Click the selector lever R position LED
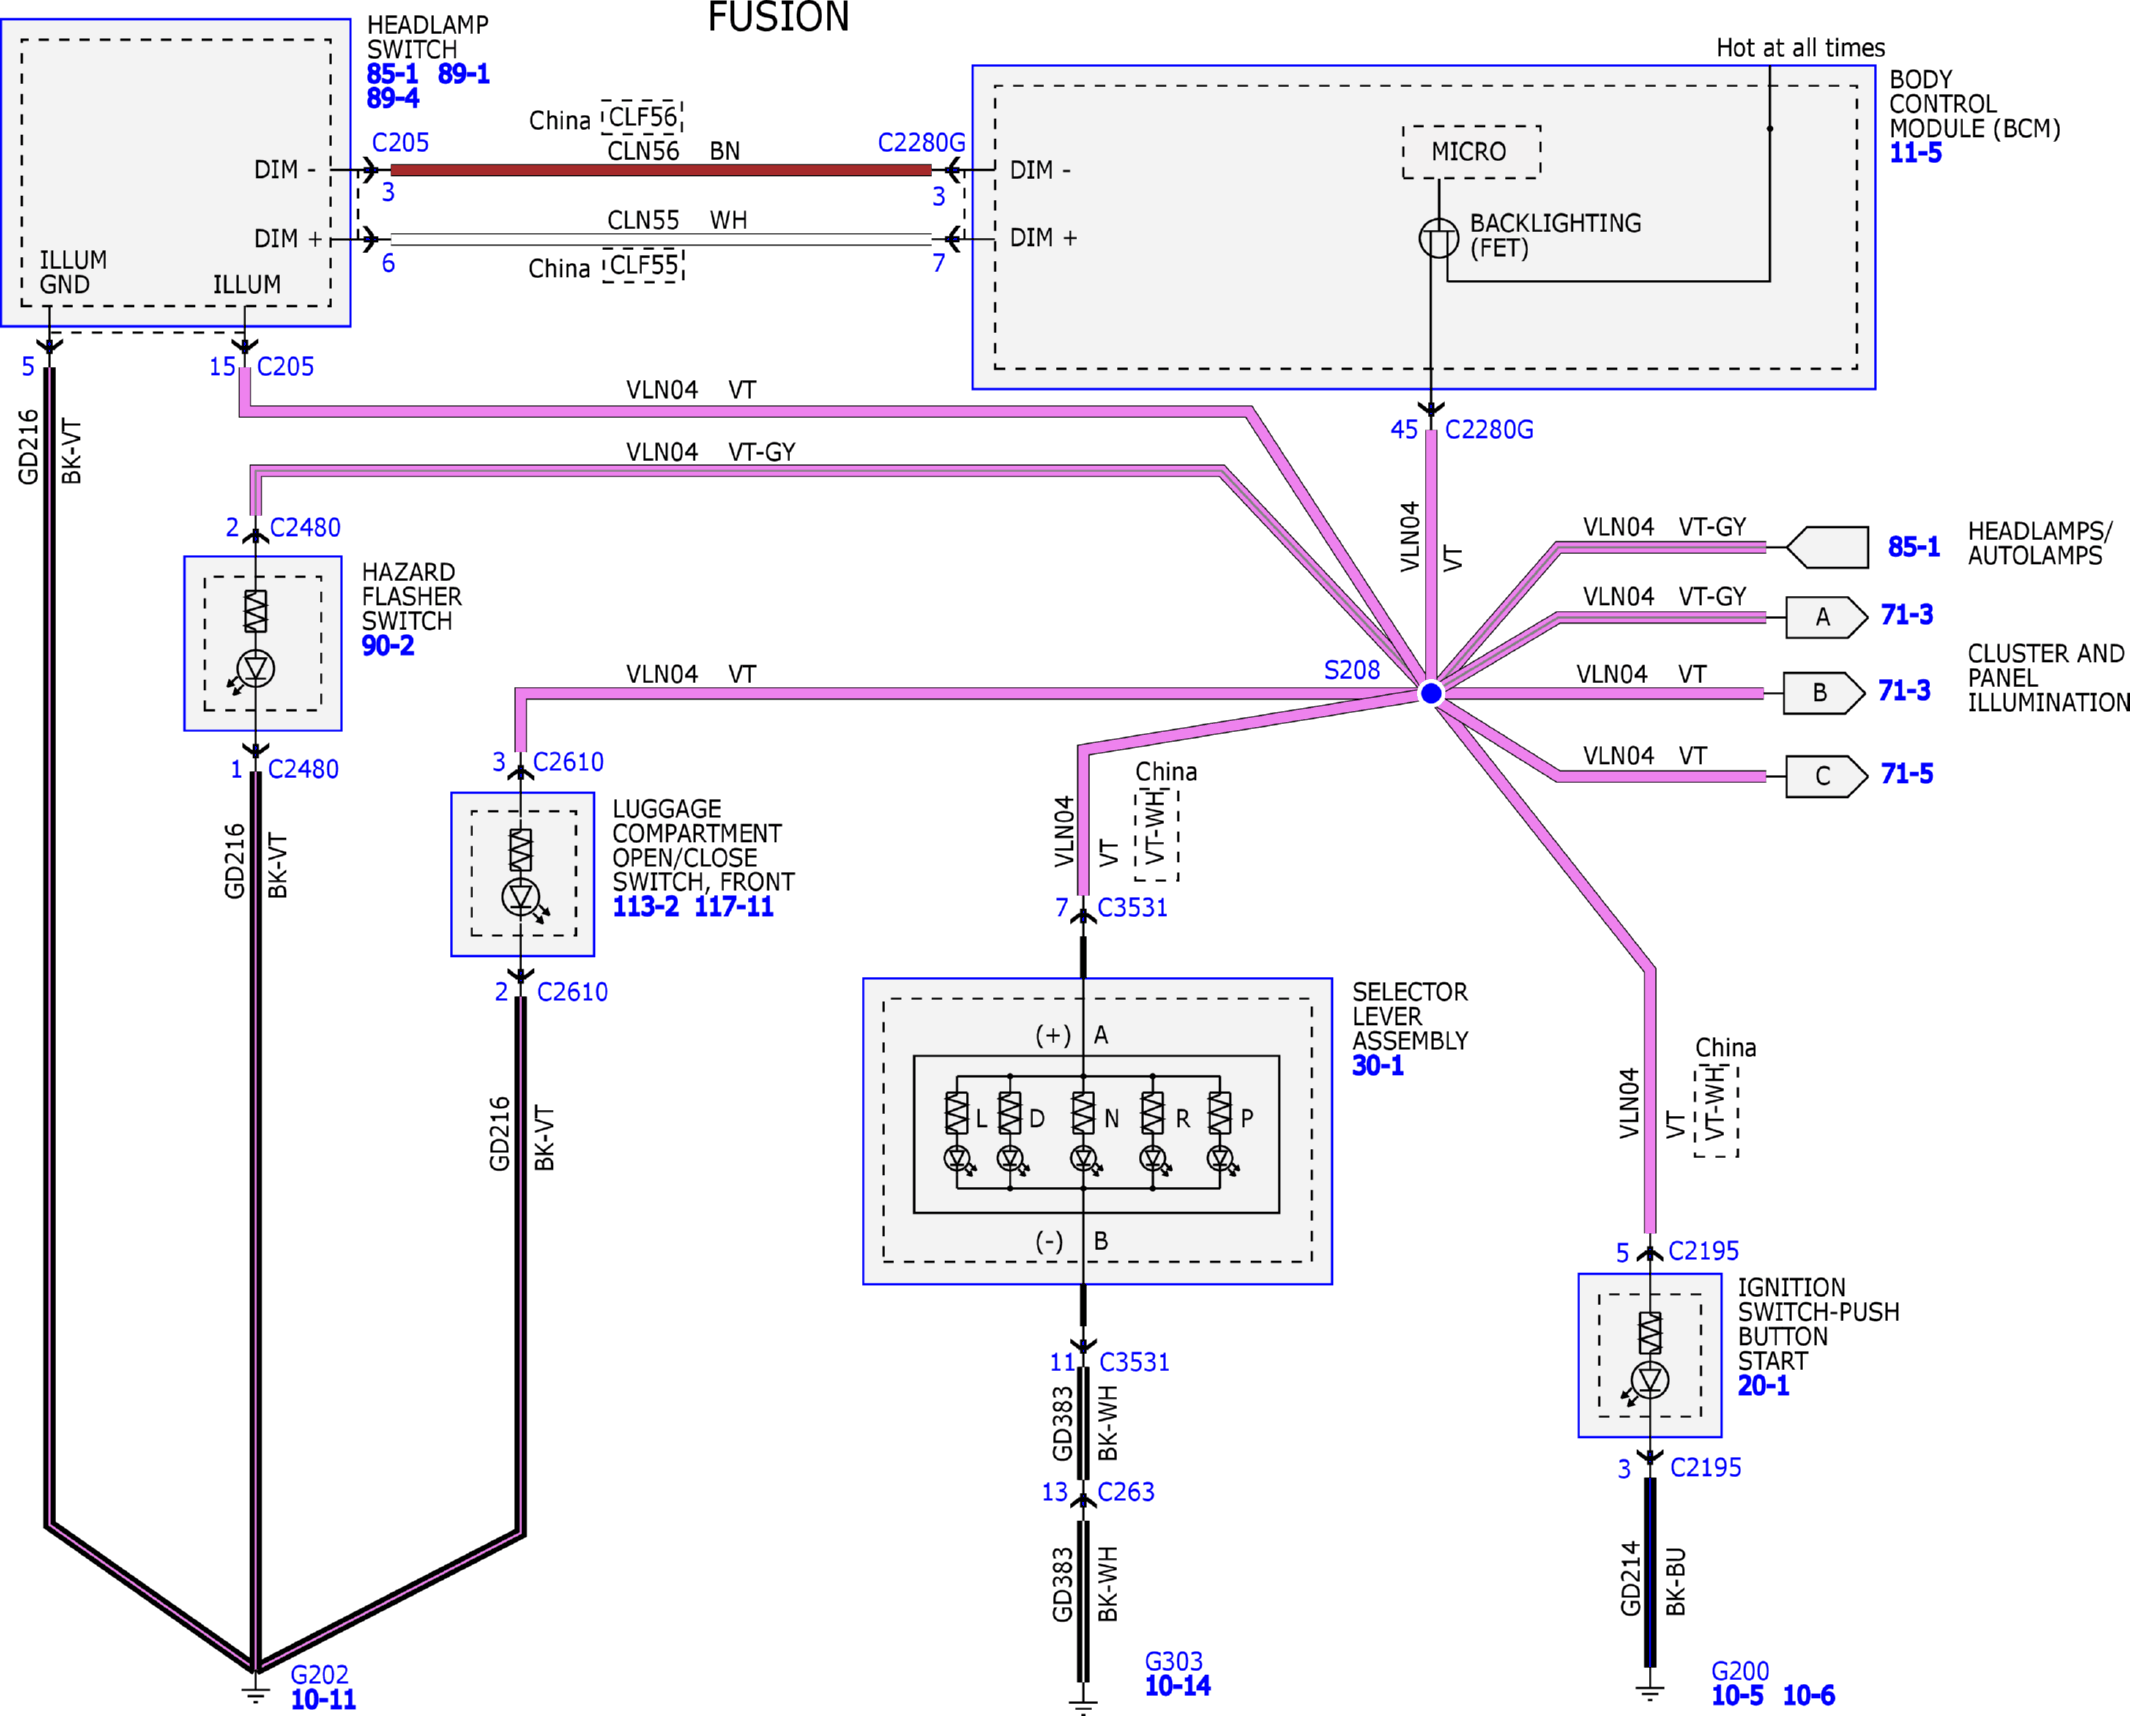This screenshot has width=2130, height=1716. [1153, 1158]
